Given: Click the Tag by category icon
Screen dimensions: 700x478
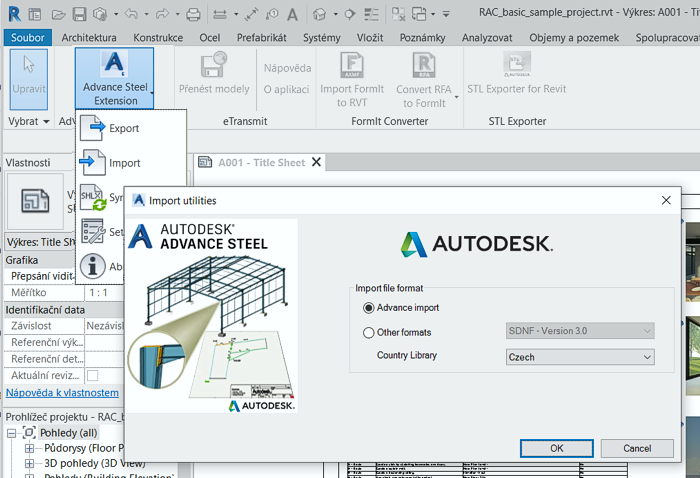Looking at the screenshot, I should tap(272, 15).
